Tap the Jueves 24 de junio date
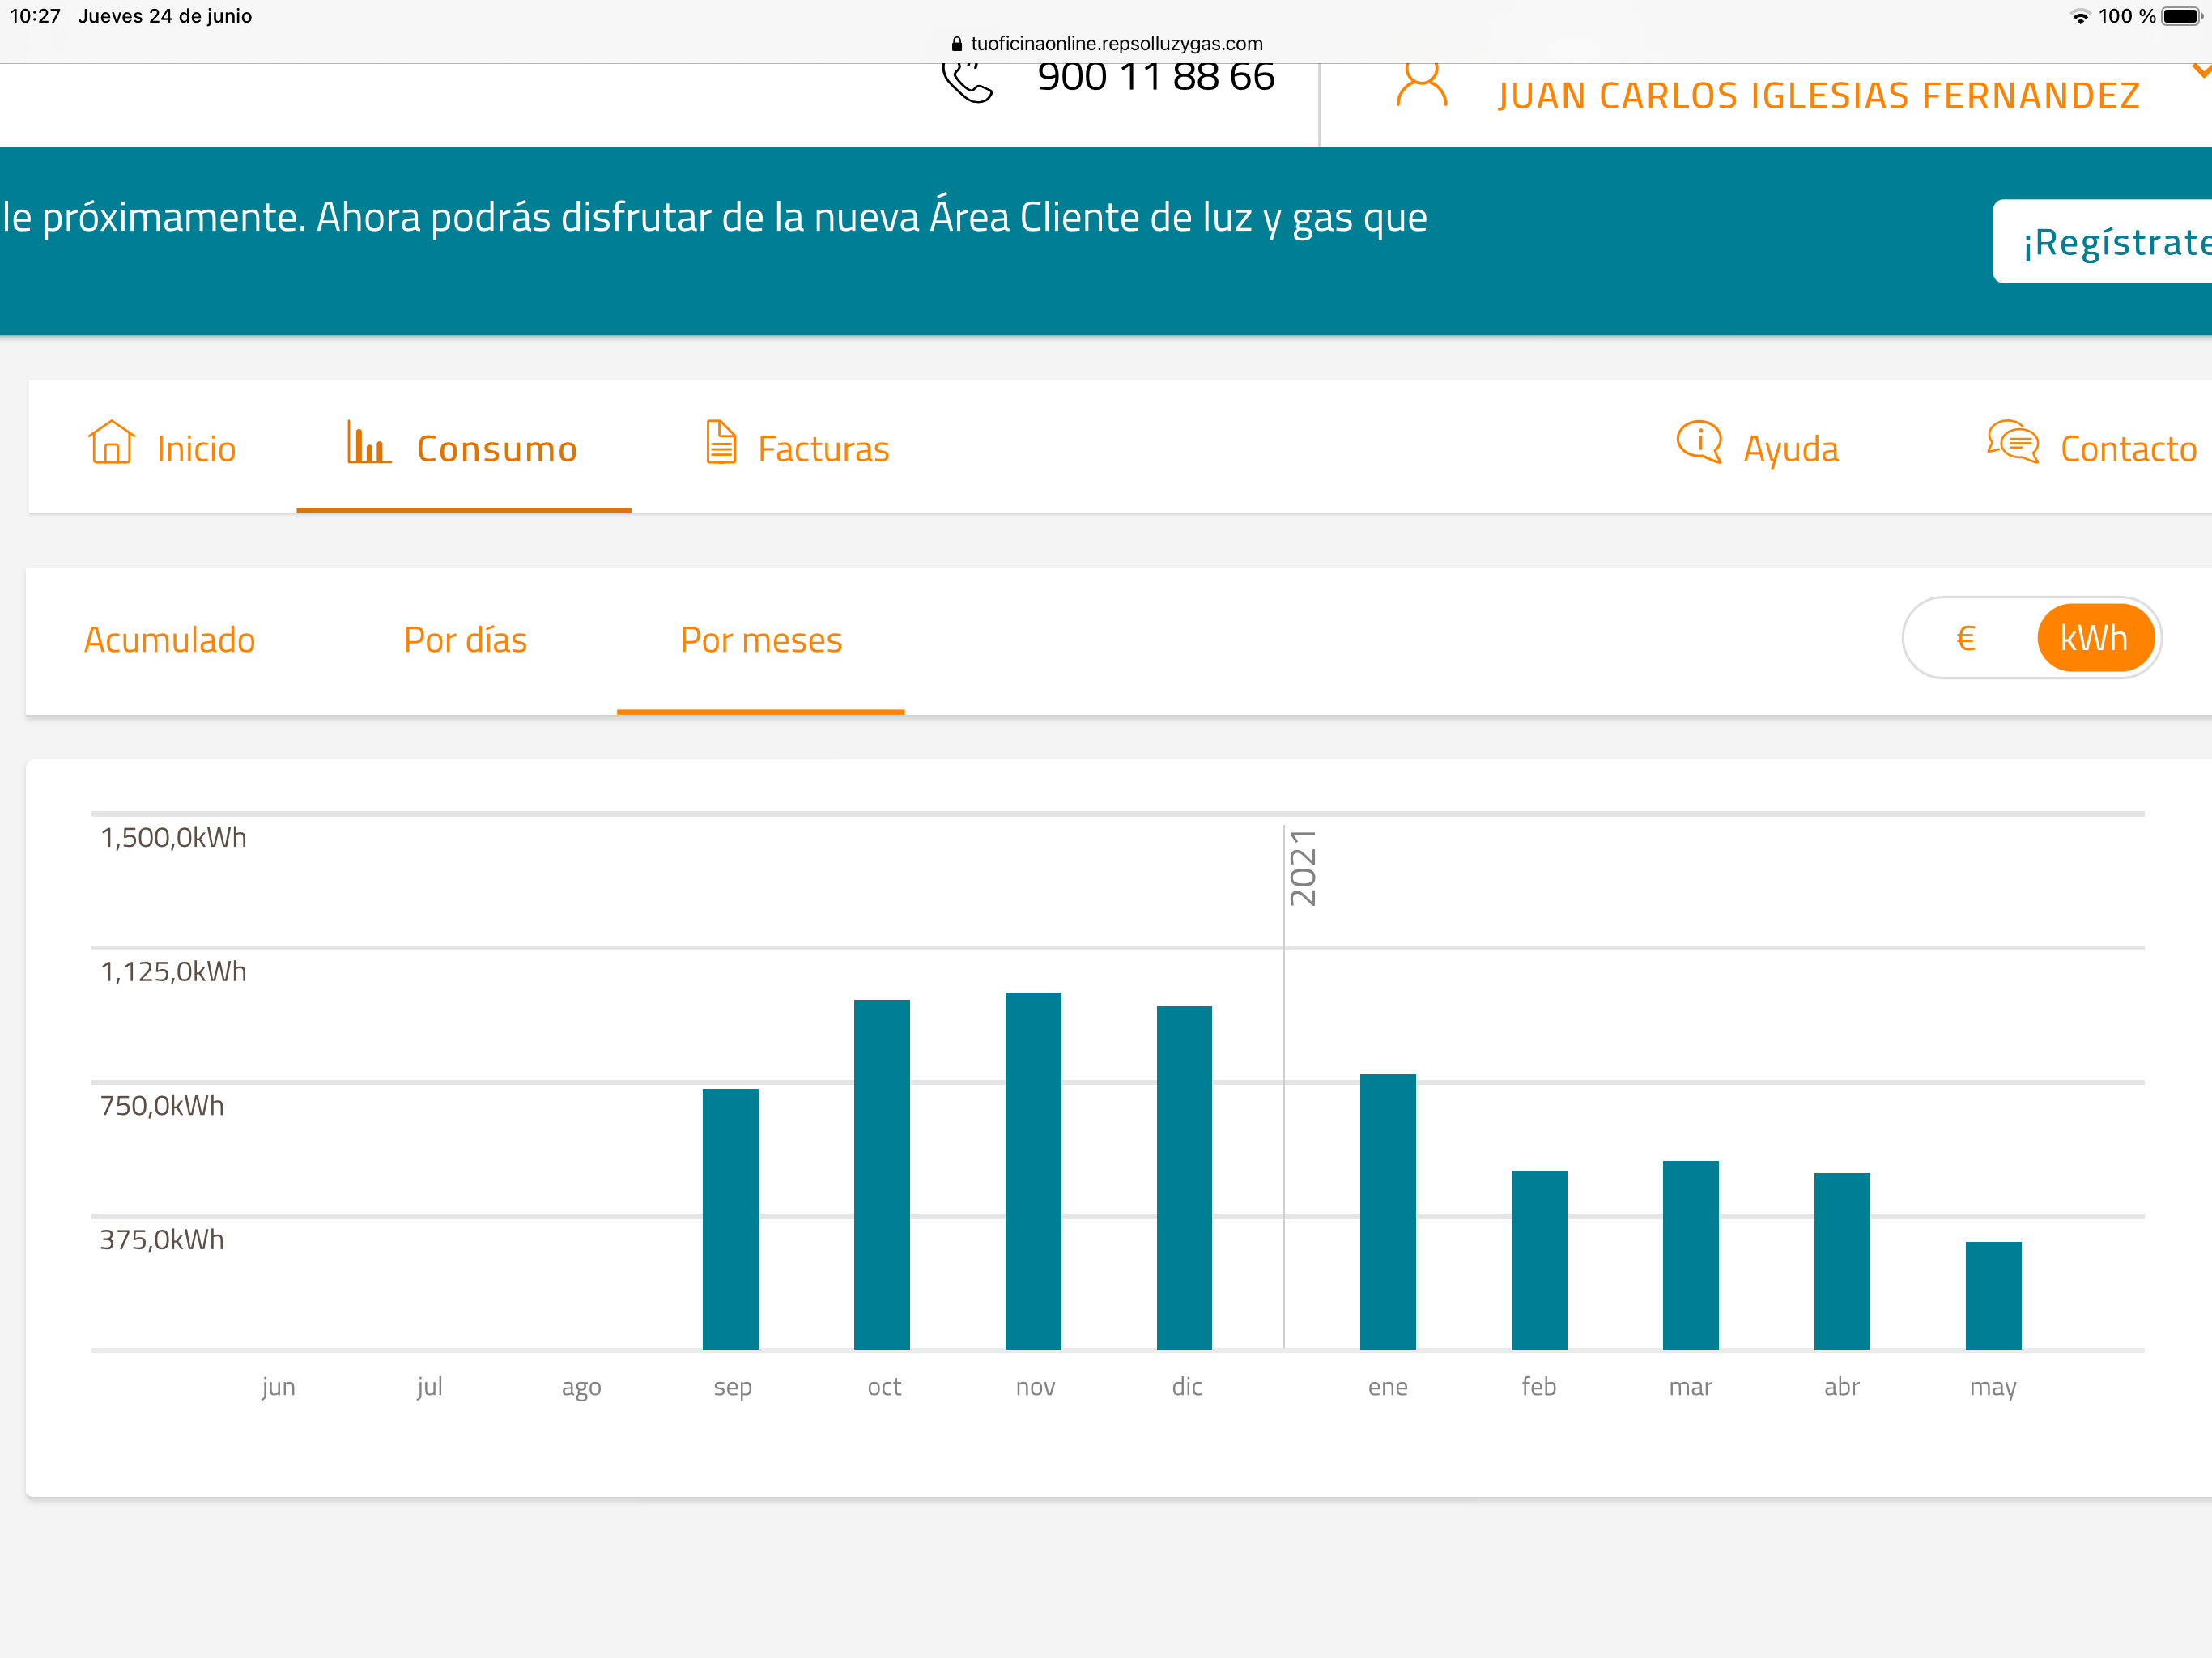The width and height of the screenshot is (2212, 1658). click(165, 16)
